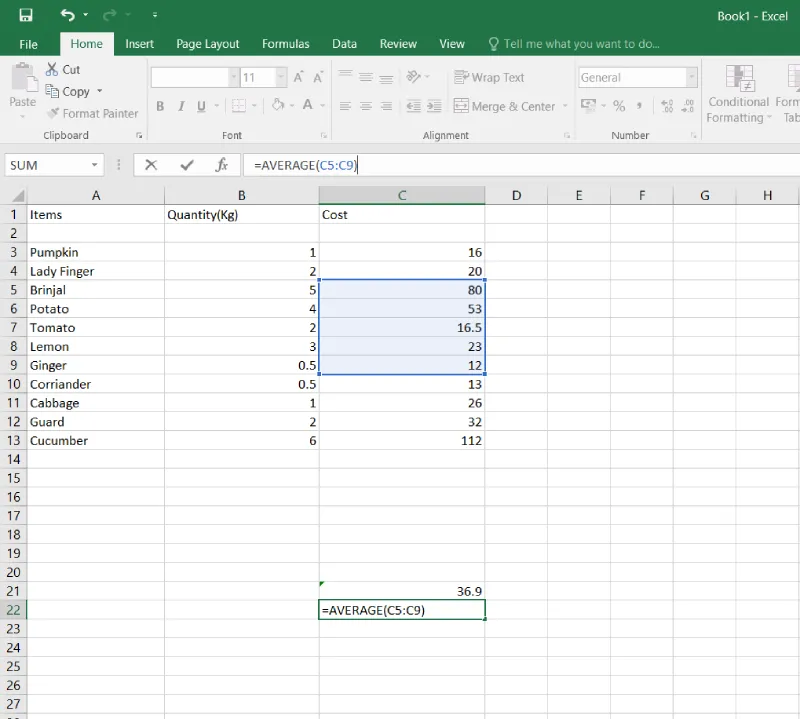Click the Save icon in title bar
This screenshot has height=719, width=800.
(x=26, y=15)
